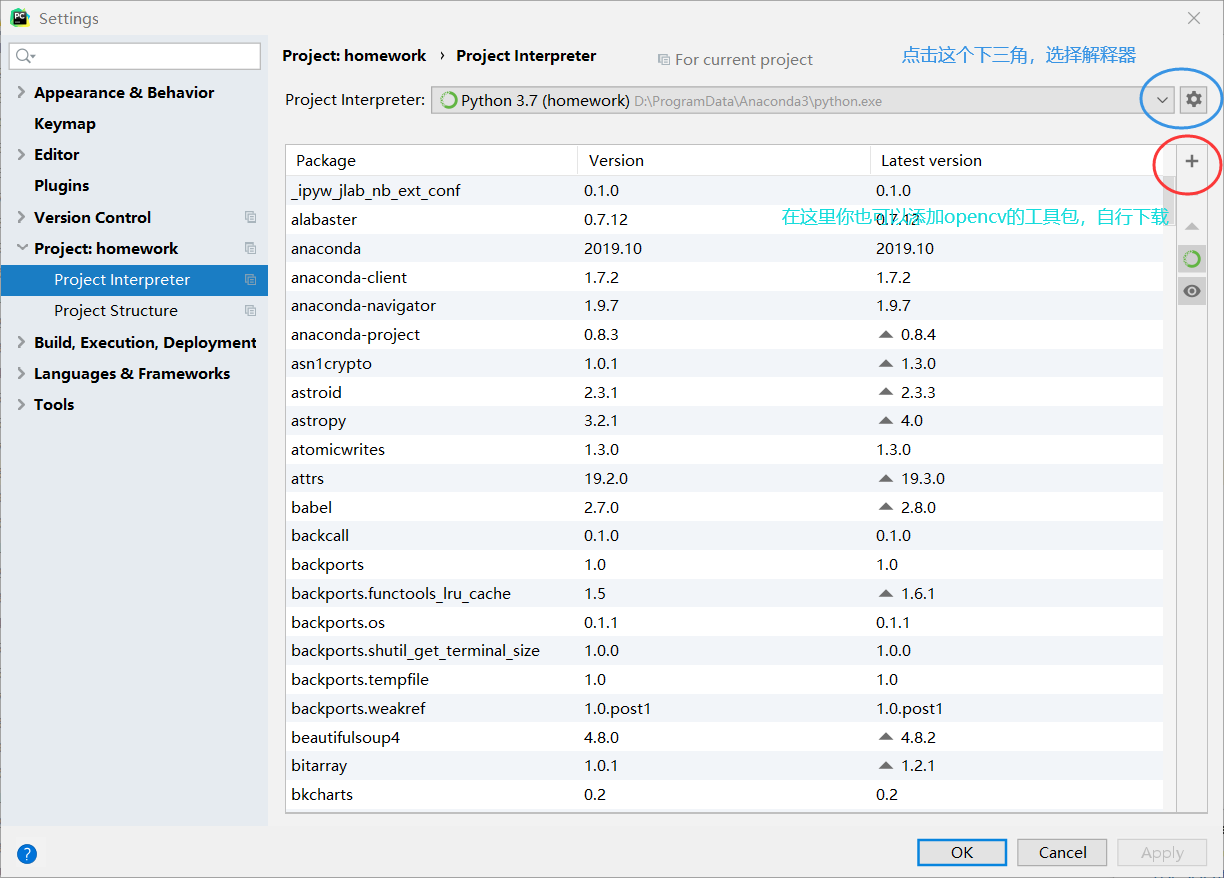Click latest version 19.3.0 of attrs
The image size is (1224, 878).
[x=922, y=478]
